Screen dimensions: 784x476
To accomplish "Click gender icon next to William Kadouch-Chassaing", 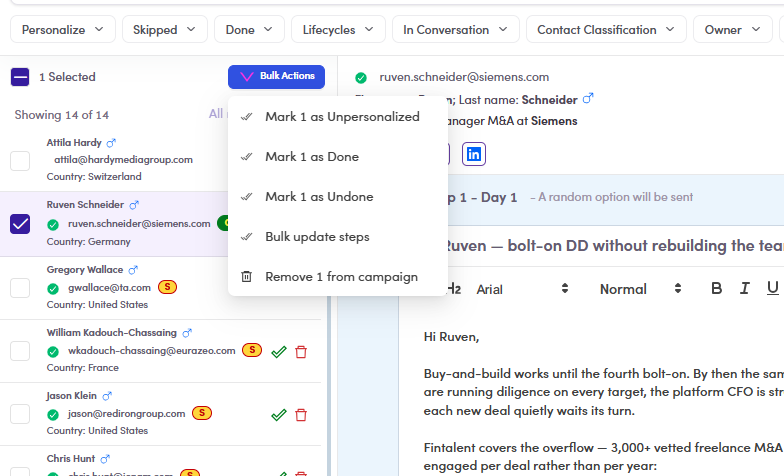I will [187, 333].
